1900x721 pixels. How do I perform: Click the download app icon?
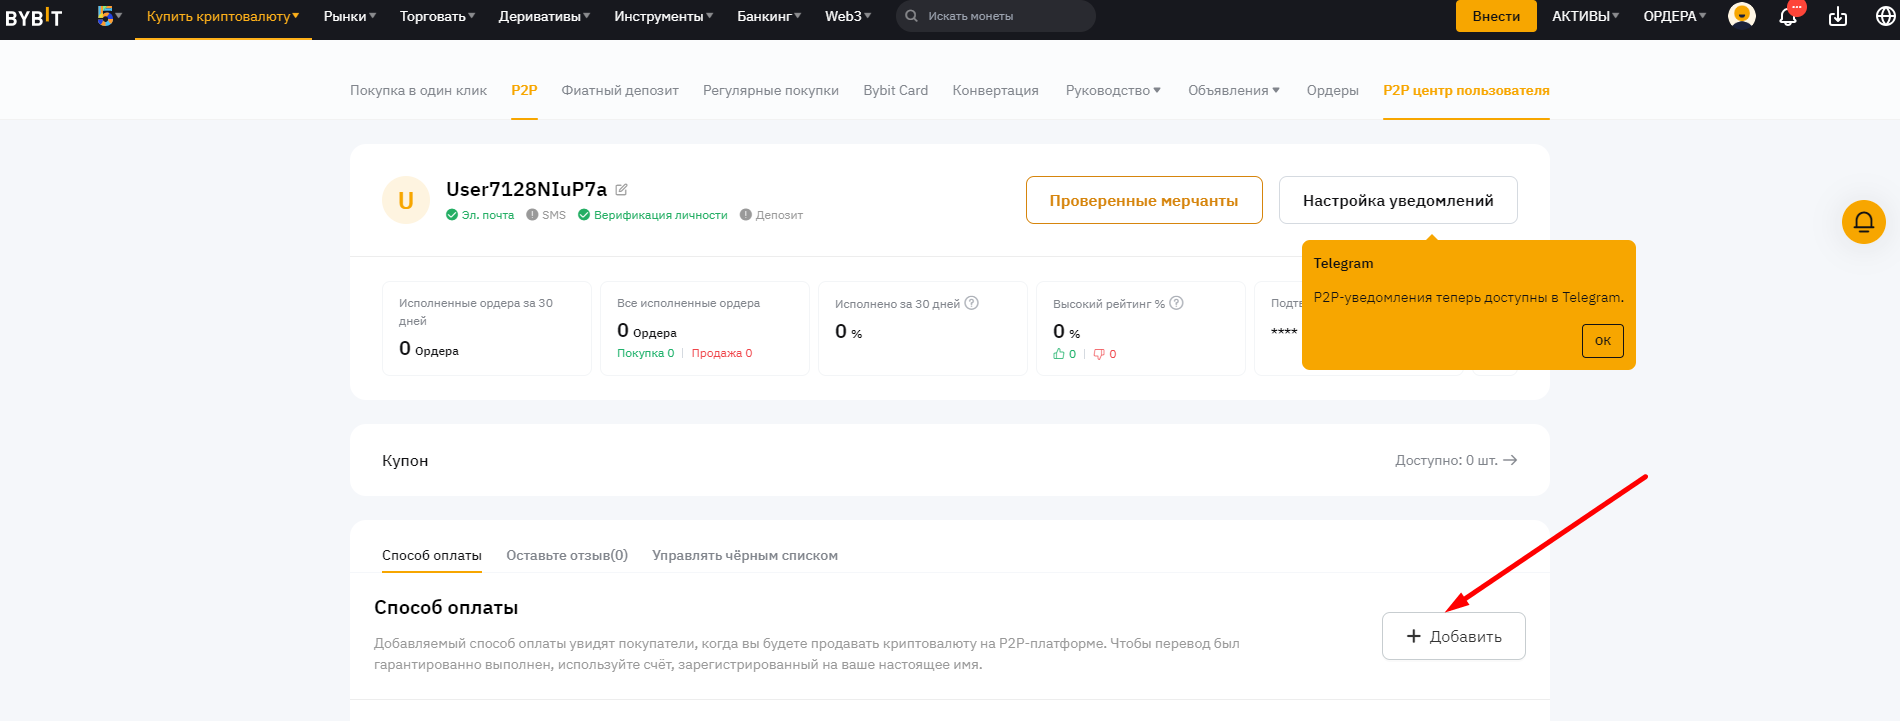1838,16
